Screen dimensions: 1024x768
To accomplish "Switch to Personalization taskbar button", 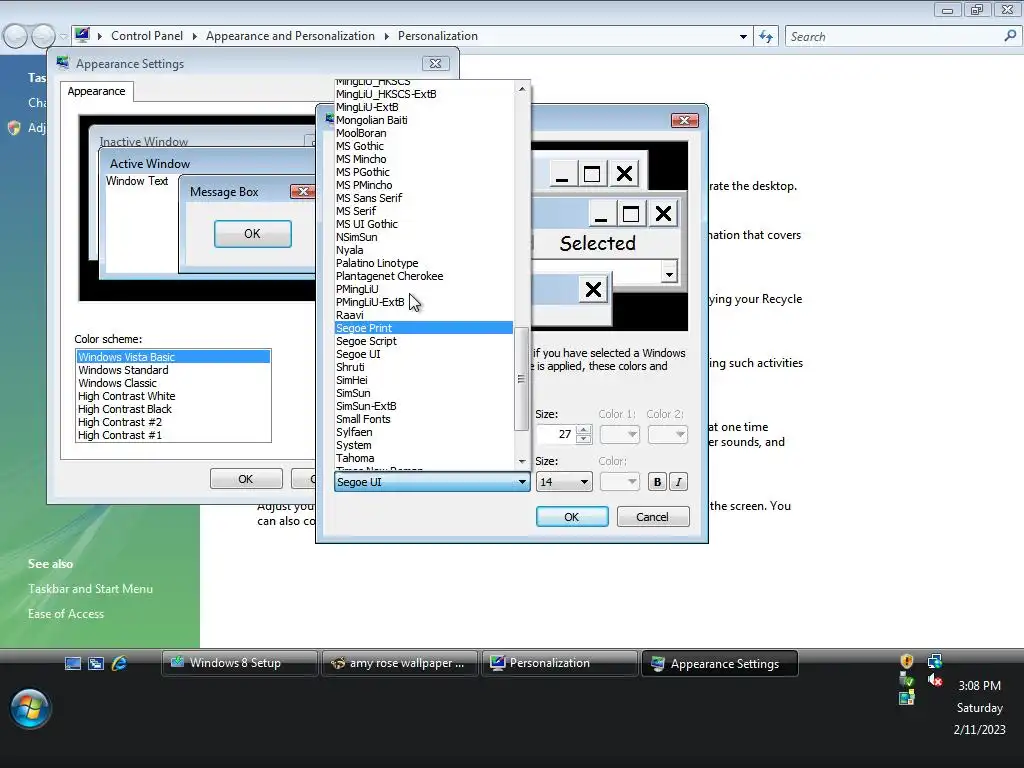I will click(x=560, y=664).
